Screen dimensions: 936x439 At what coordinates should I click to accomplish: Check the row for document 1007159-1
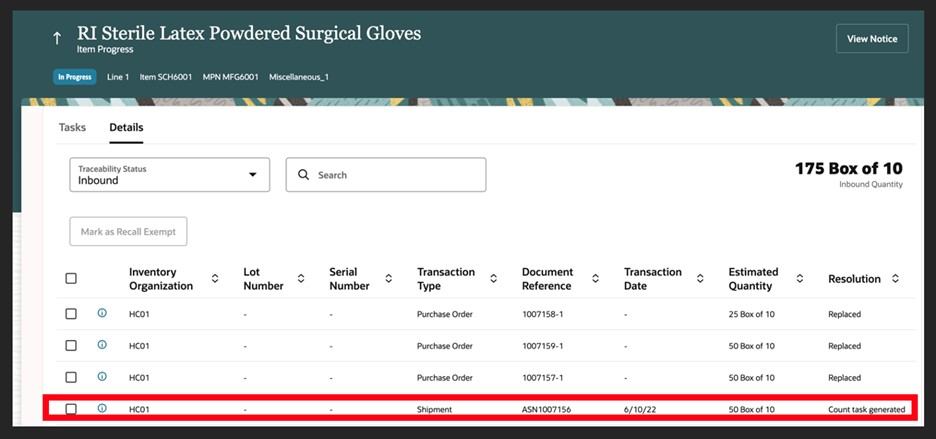[x=71, y=346]
